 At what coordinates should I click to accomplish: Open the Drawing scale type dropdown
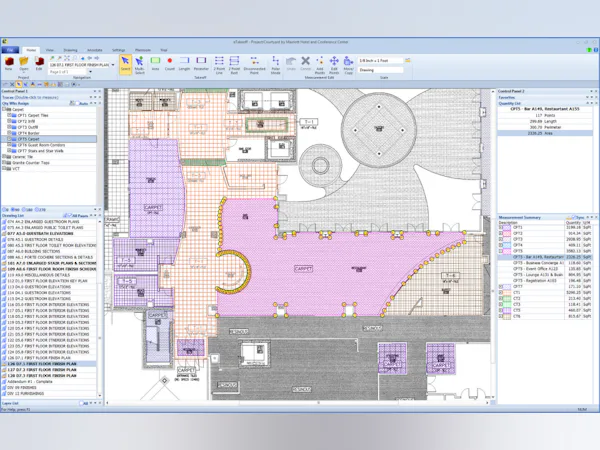click(380, 70)
